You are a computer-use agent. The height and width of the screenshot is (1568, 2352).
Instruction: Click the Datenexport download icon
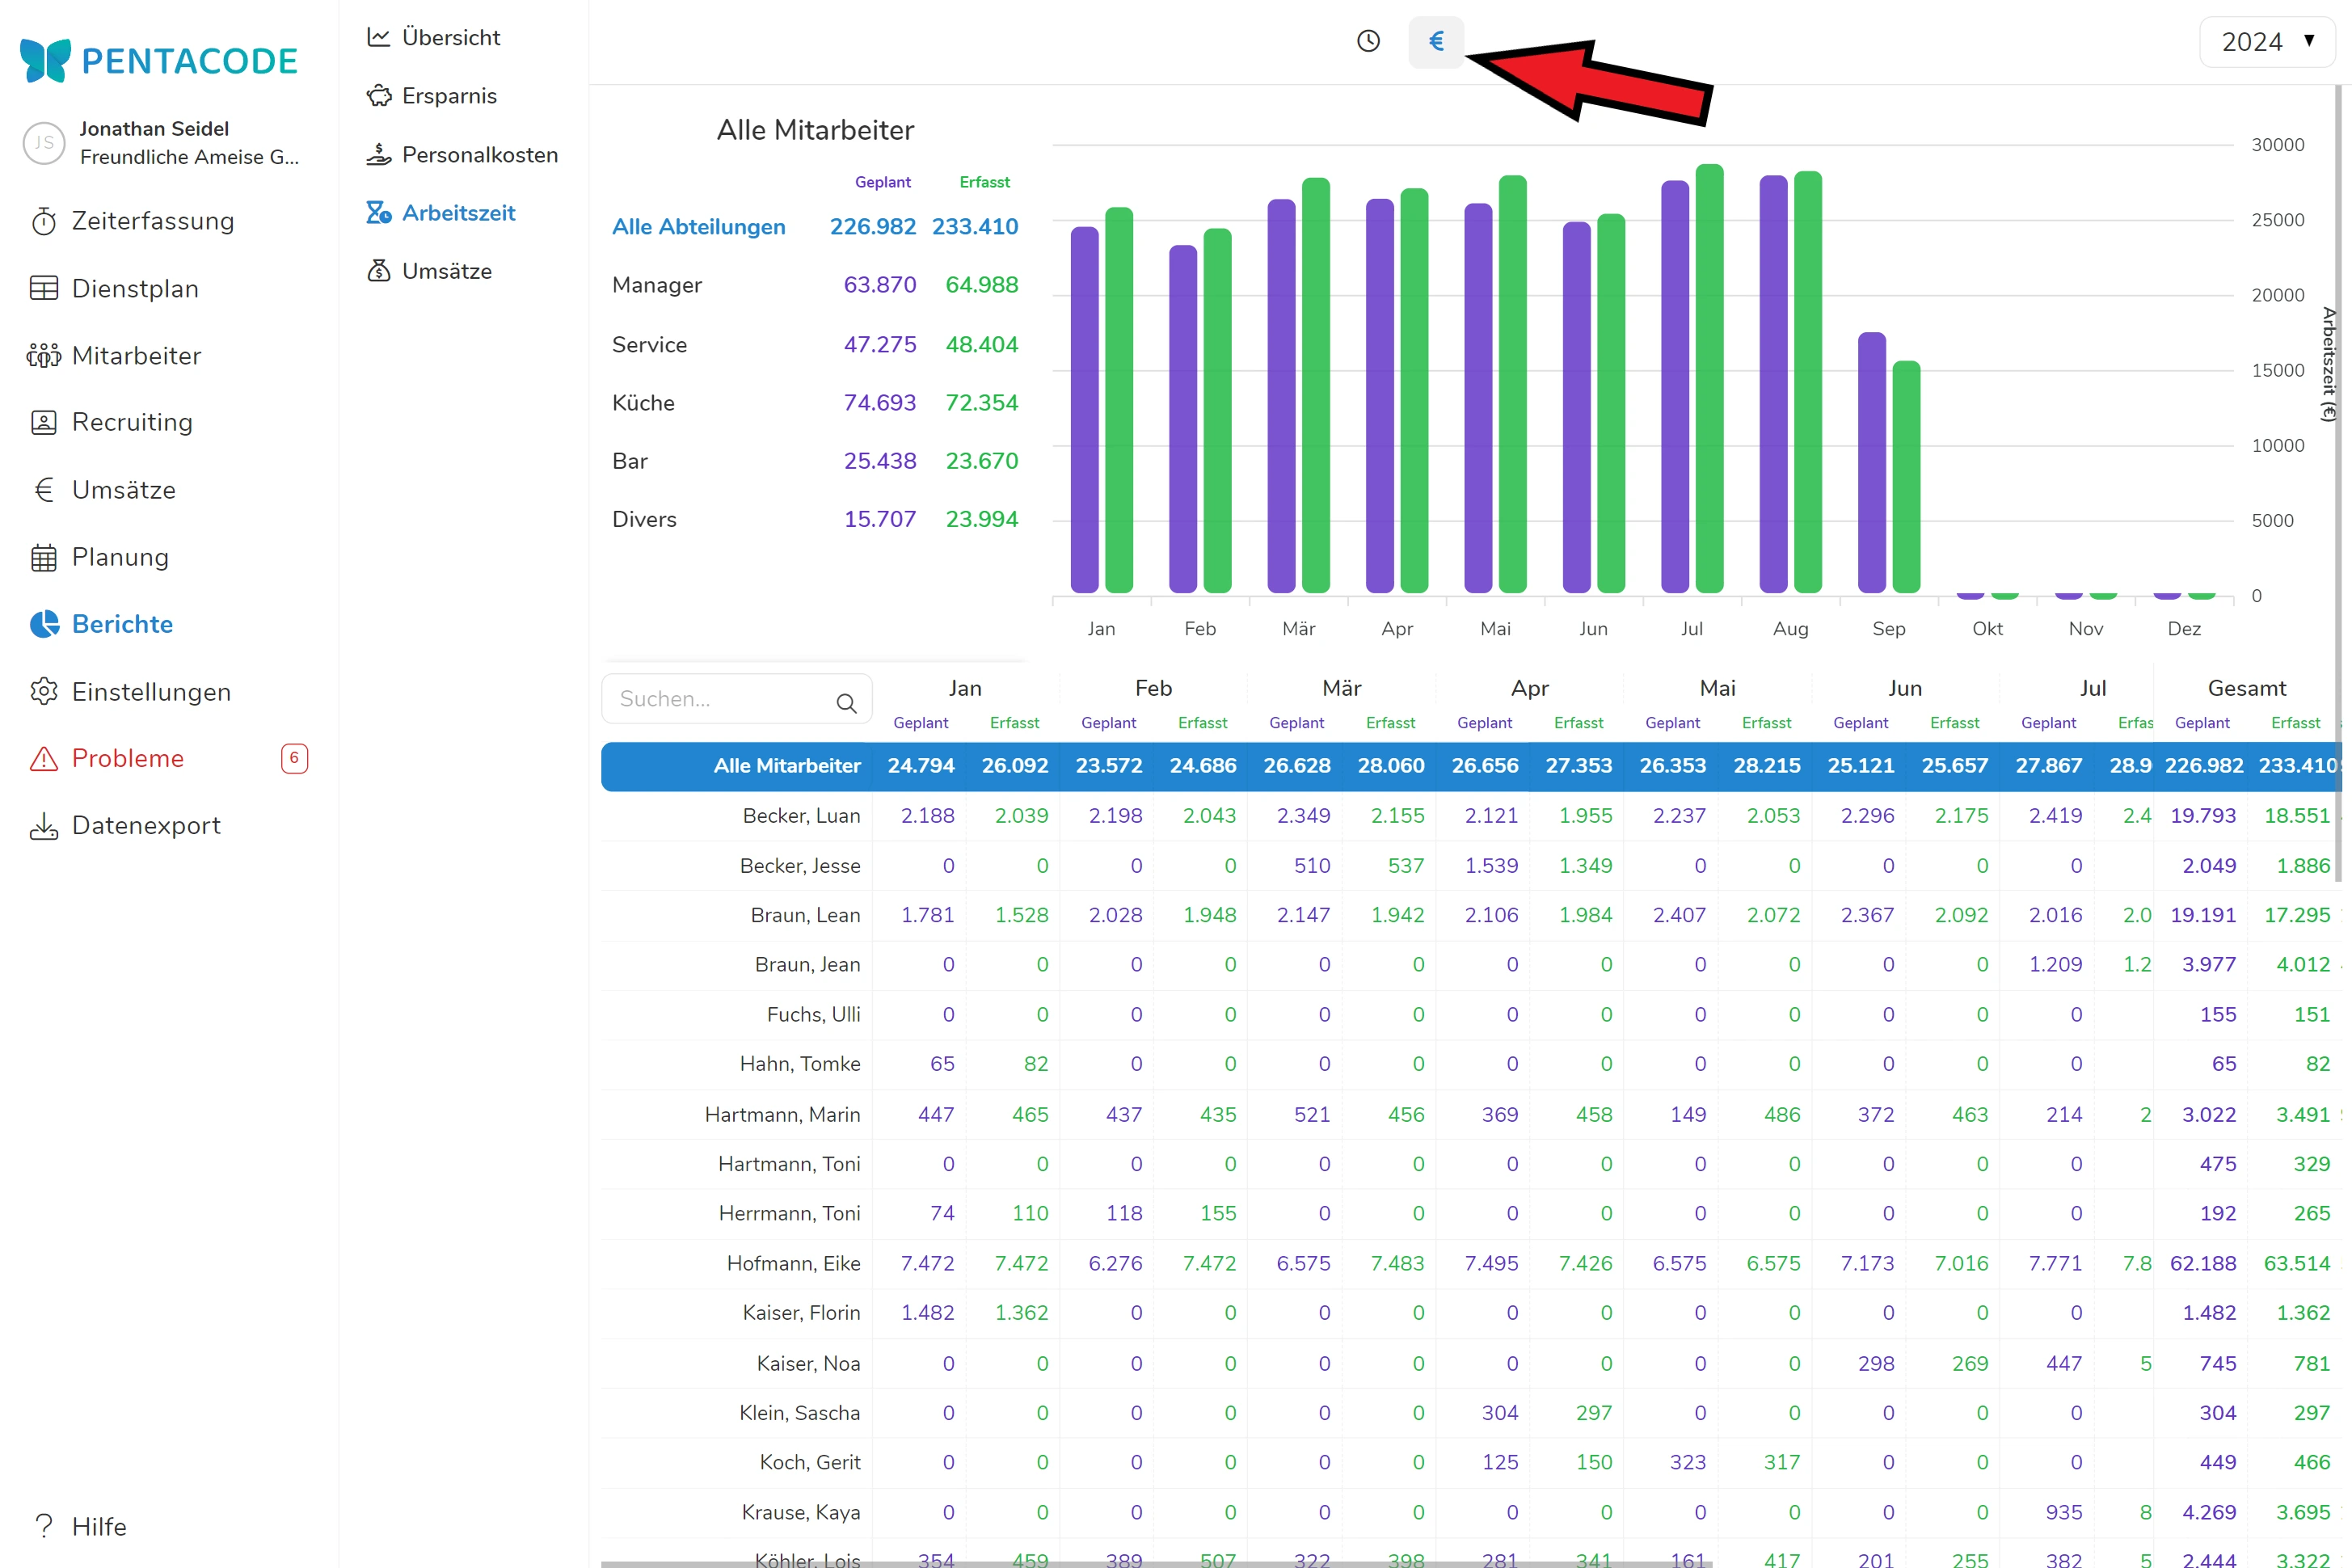point(44,826)
